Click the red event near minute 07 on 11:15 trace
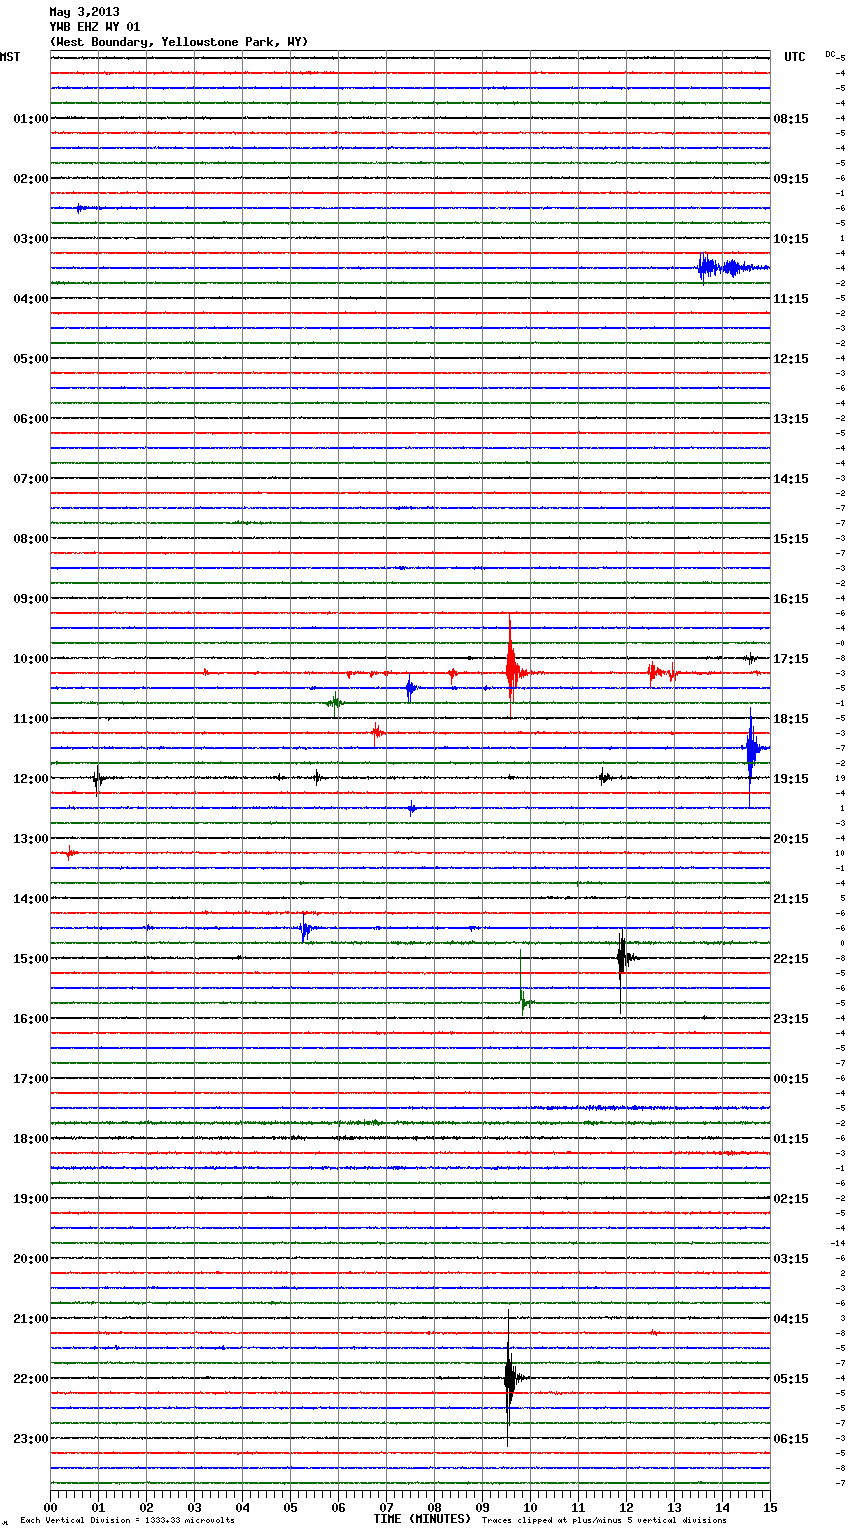The width and height of the screenshot is (850, 1534). point(377,734)
